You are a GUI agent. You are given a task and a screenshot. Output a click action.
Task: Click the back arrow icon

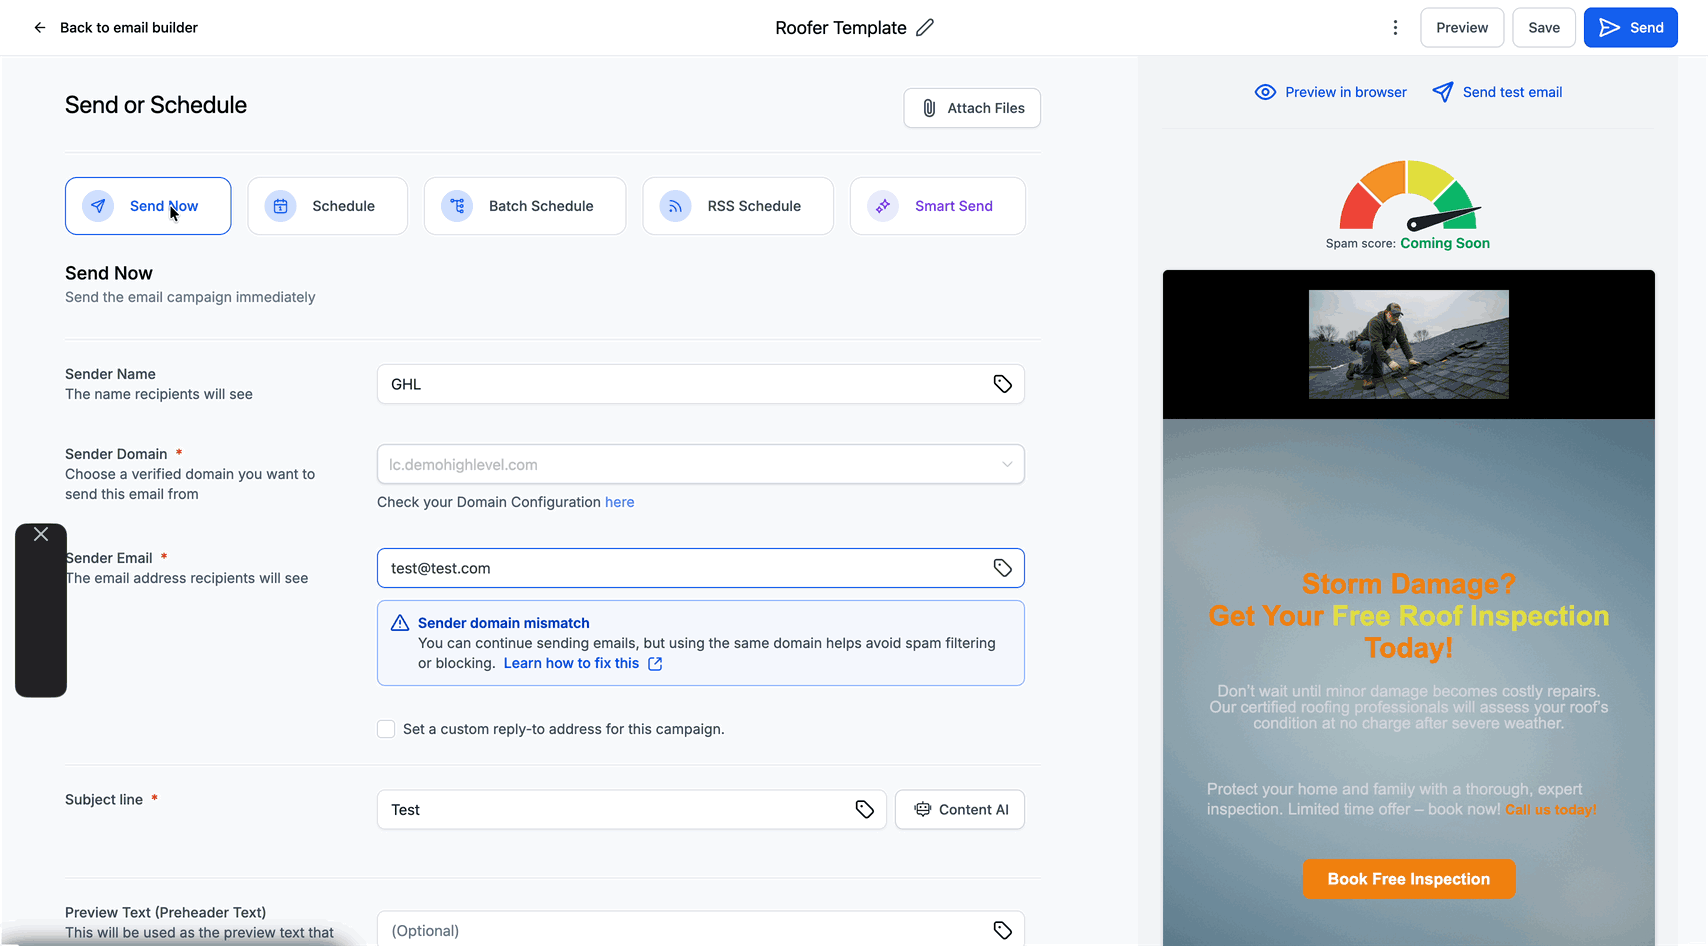tap(40, 28)
